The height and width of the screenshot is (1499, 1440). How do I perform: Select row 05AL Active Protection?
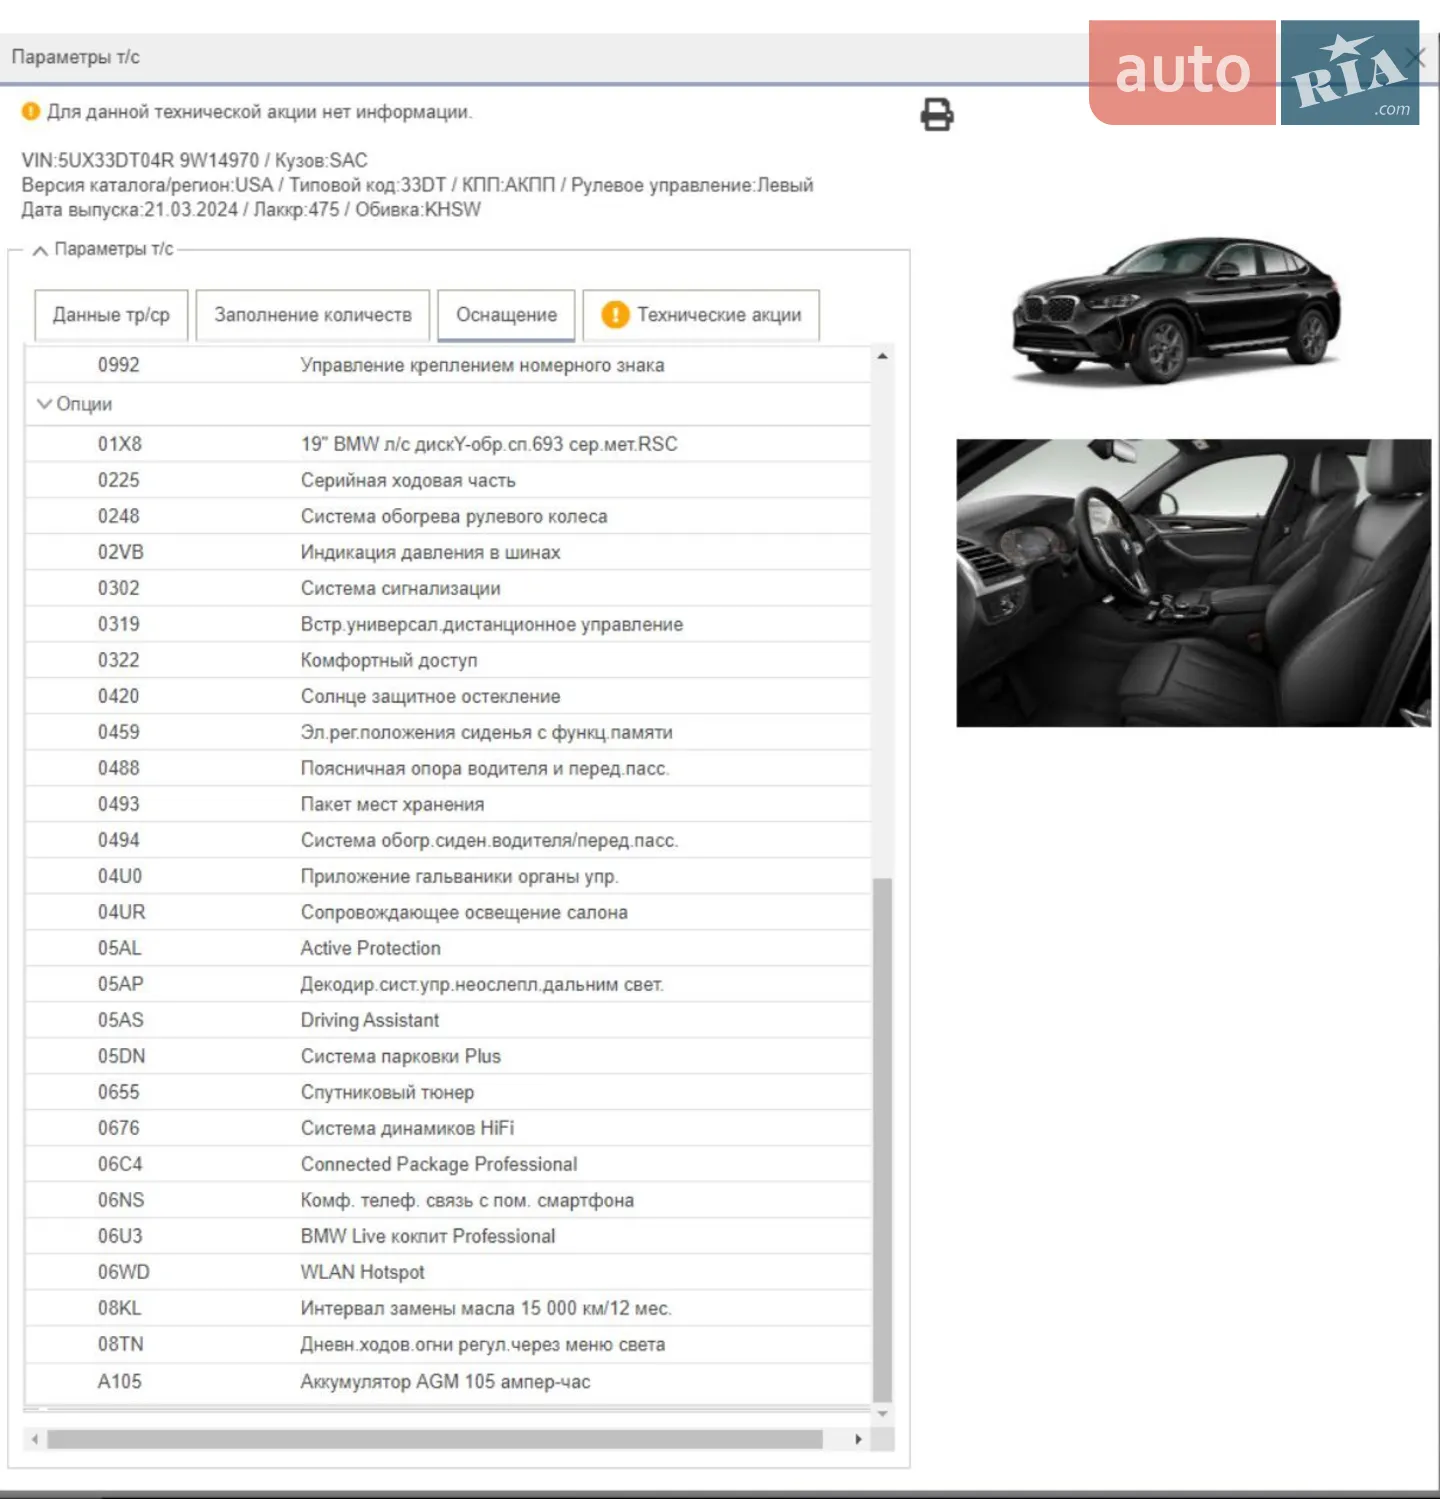(448, 948)
